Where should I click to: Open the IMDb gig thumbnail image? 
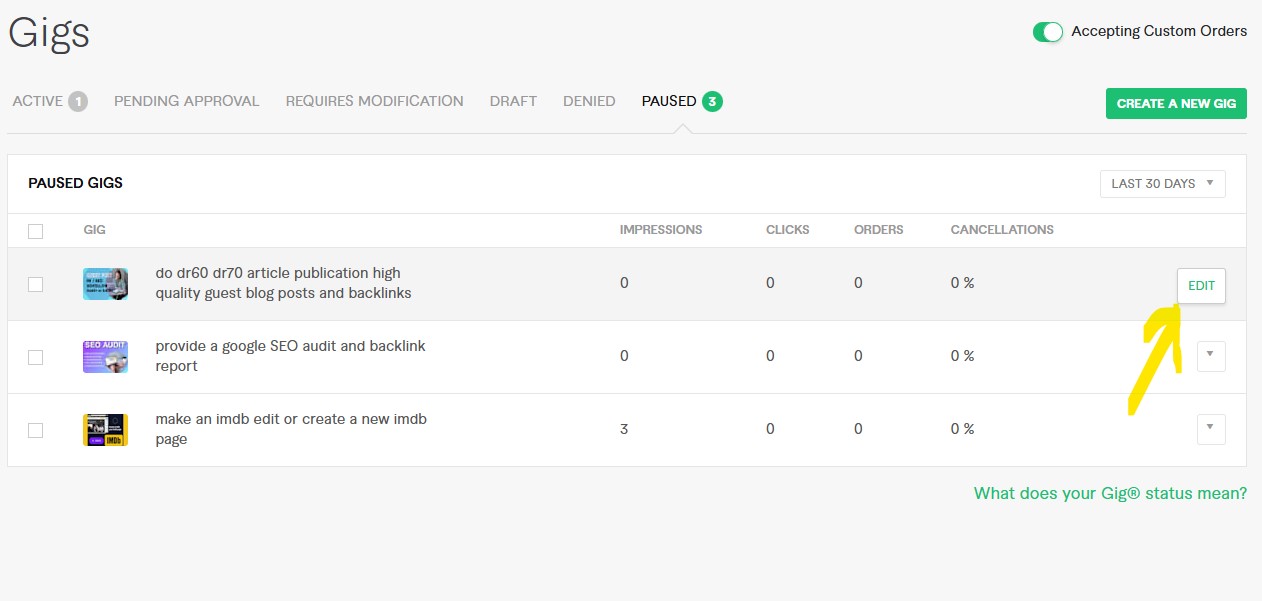(105, 430)
